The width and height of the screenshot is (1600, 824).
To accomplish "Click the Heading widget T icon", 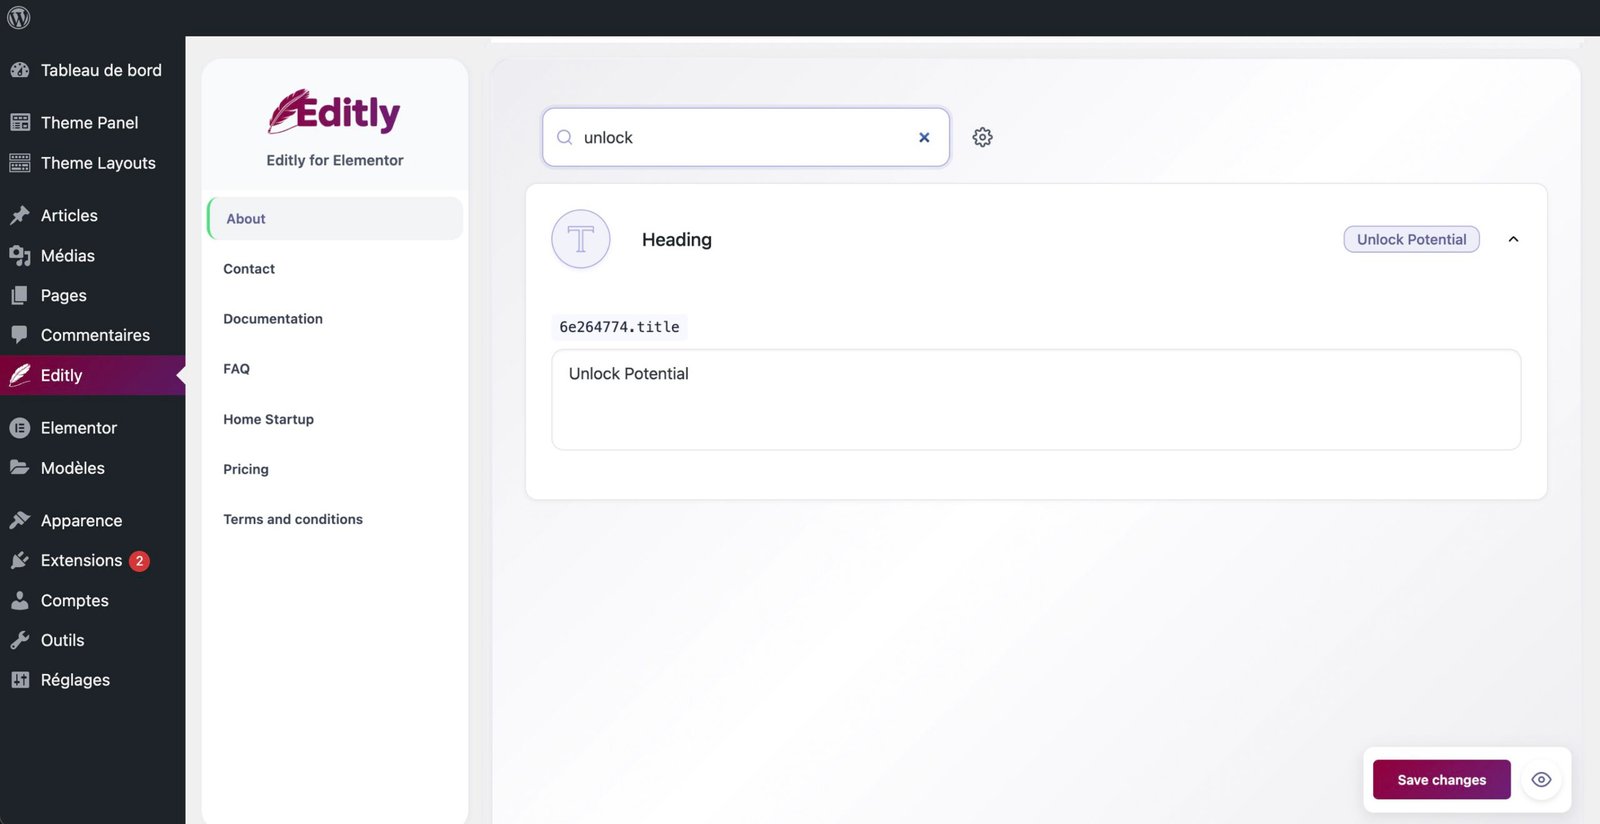I will pos(581,239).
